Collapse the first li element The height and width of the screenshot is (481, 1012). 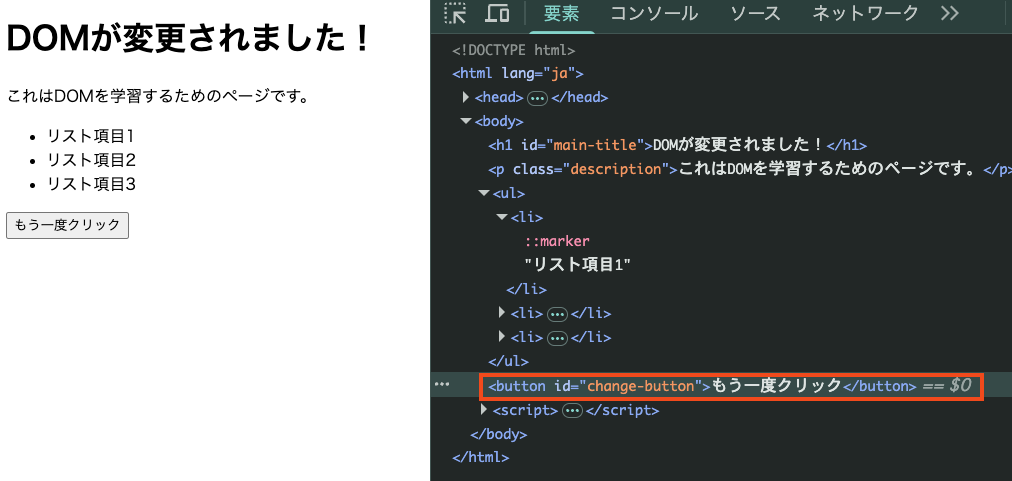502,217
